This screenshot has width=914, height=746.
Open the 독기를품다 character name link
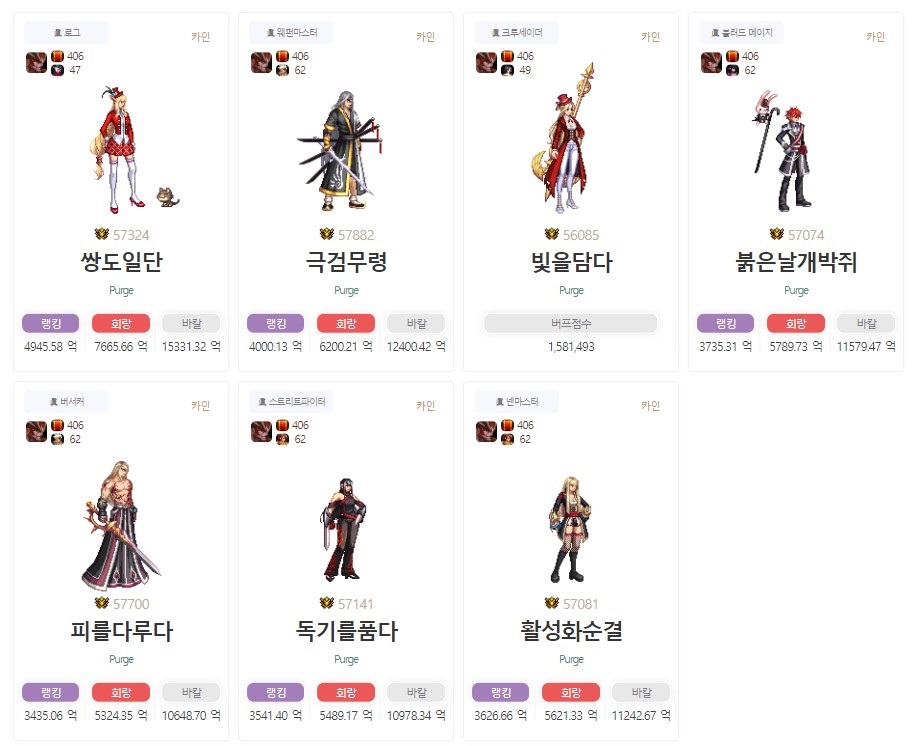346,631
